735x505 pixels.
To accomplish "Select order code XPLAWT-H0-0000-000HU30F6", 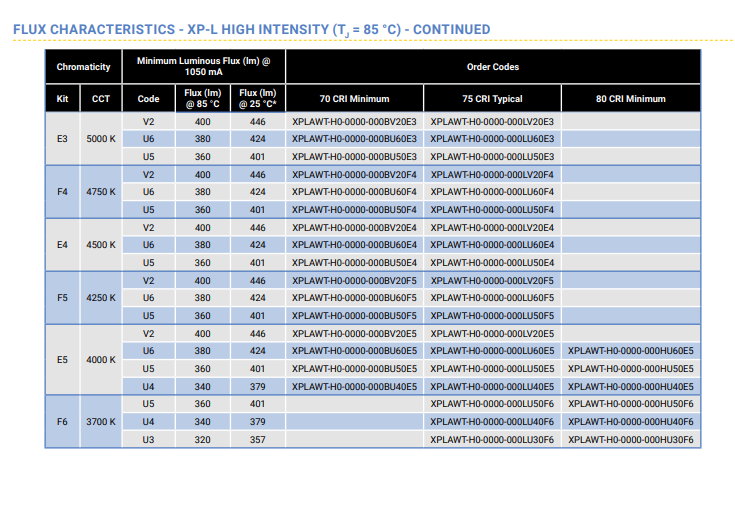I will 631,440.
